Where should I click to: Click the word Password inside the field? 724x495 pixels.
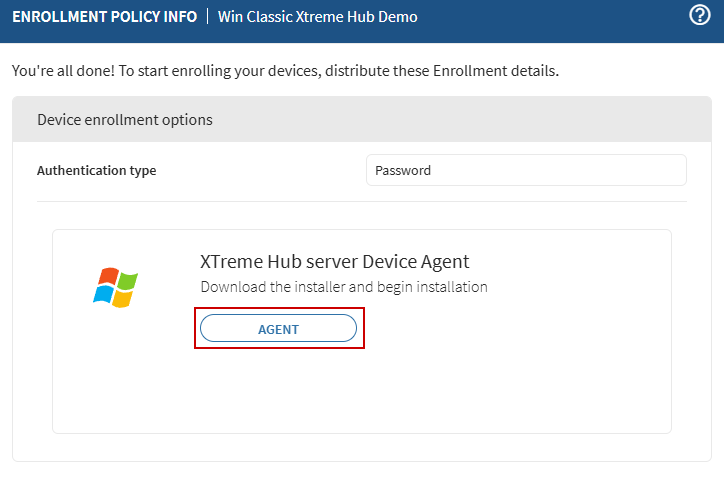[403, 170]
